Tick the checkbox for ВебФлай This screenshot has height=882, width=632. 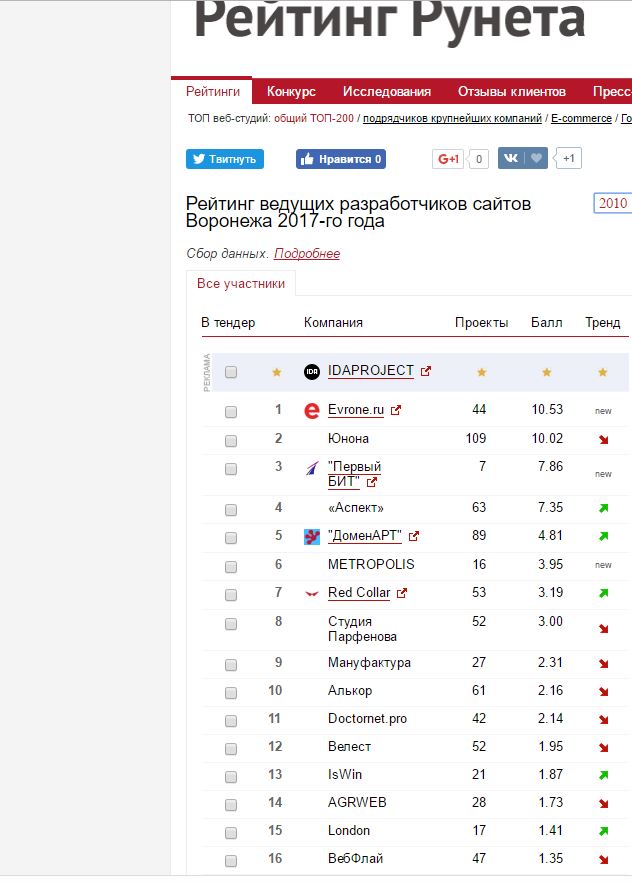click(231, 861)
